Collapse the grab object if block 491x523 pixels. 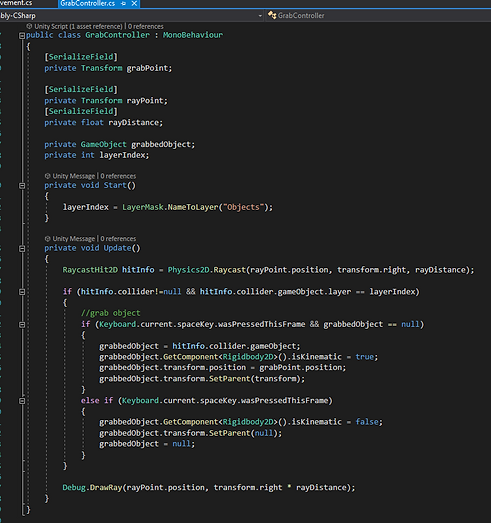(x=22, y=325)
